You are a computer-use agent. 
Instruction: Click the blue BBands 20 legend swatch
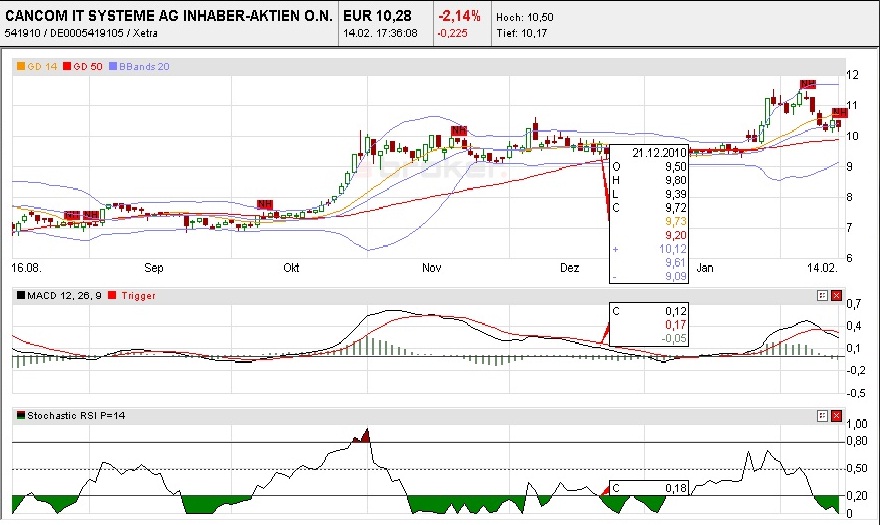coord(113,66)
